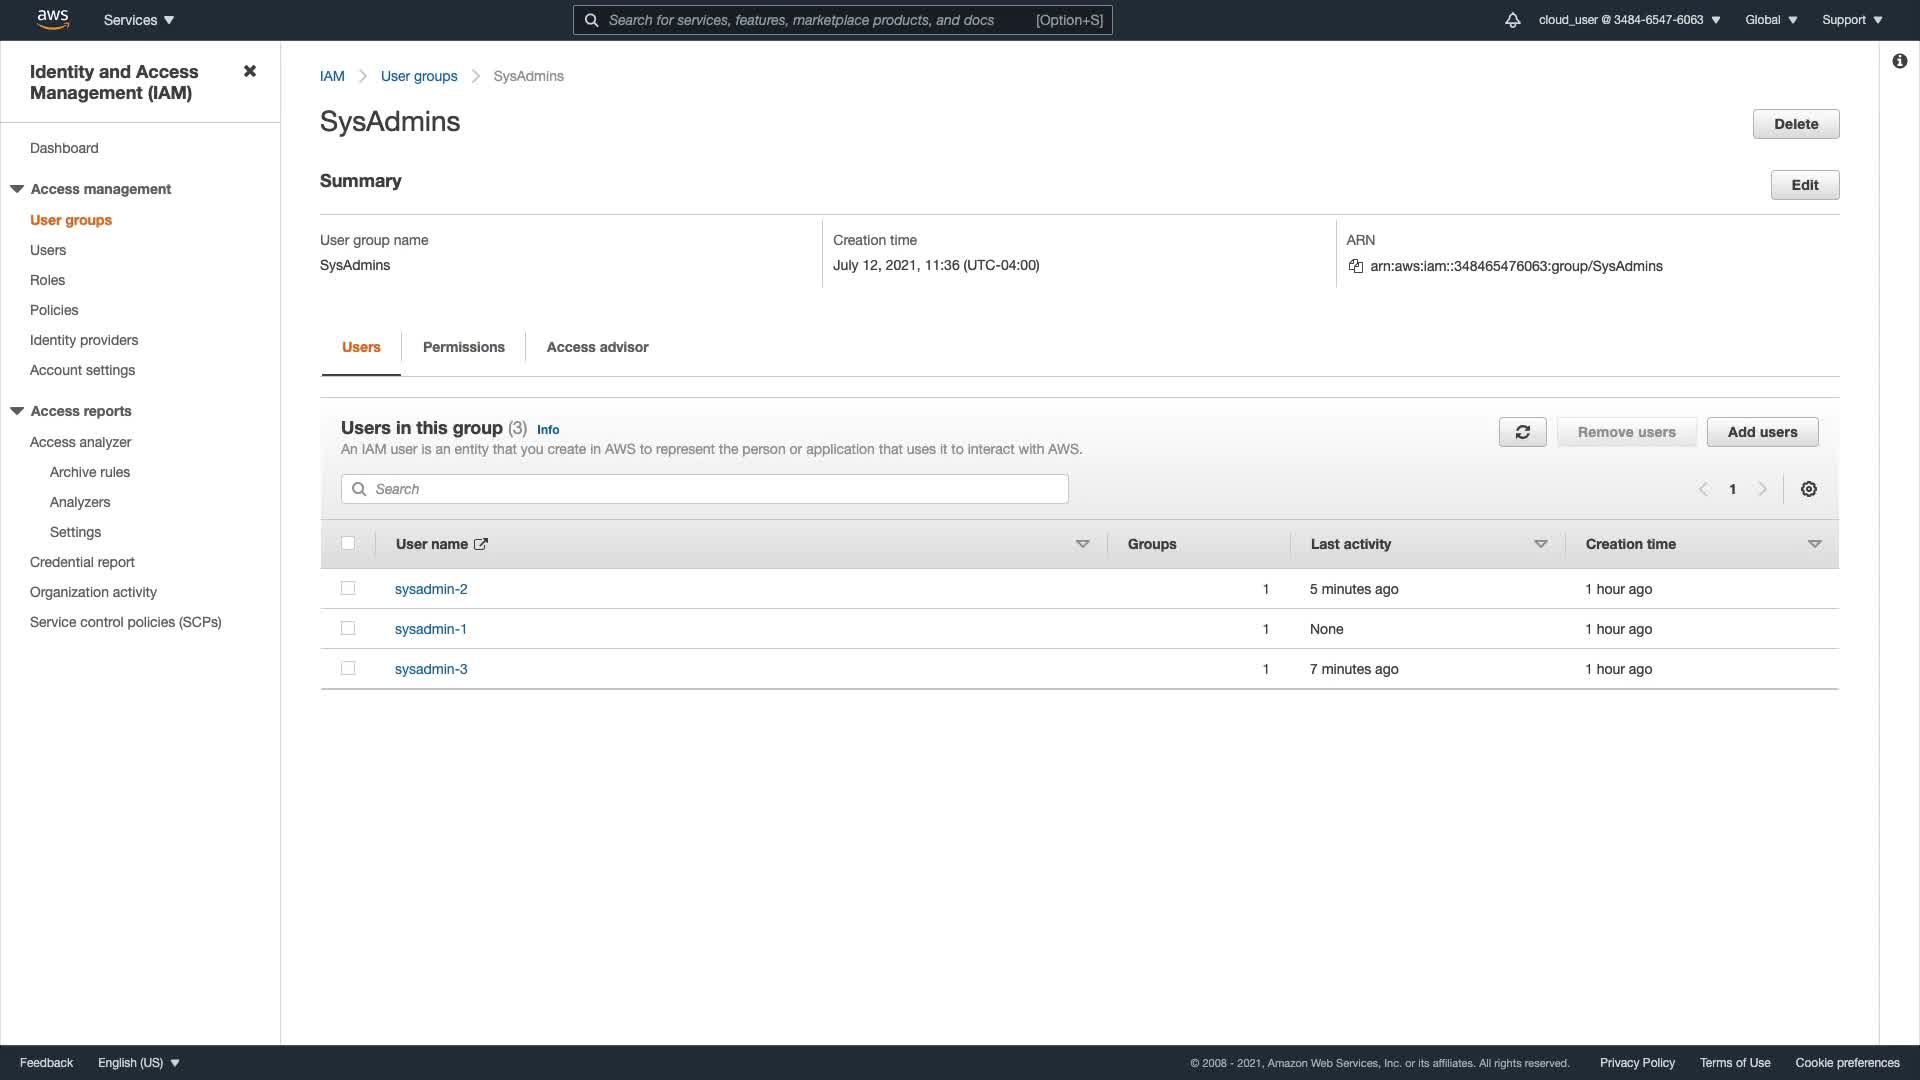Open the notifications bell icon
This screenshot has height=1080, width=1920.
tap(1512, 20)
